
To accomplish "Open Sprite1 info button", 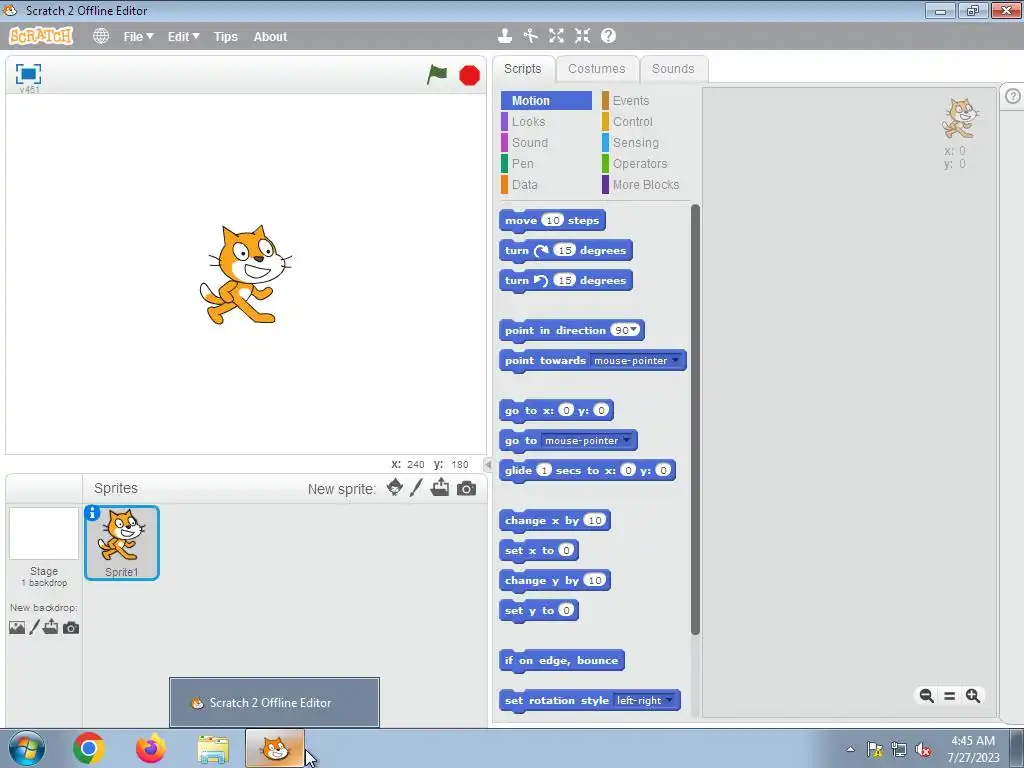I will pos(93,513).
